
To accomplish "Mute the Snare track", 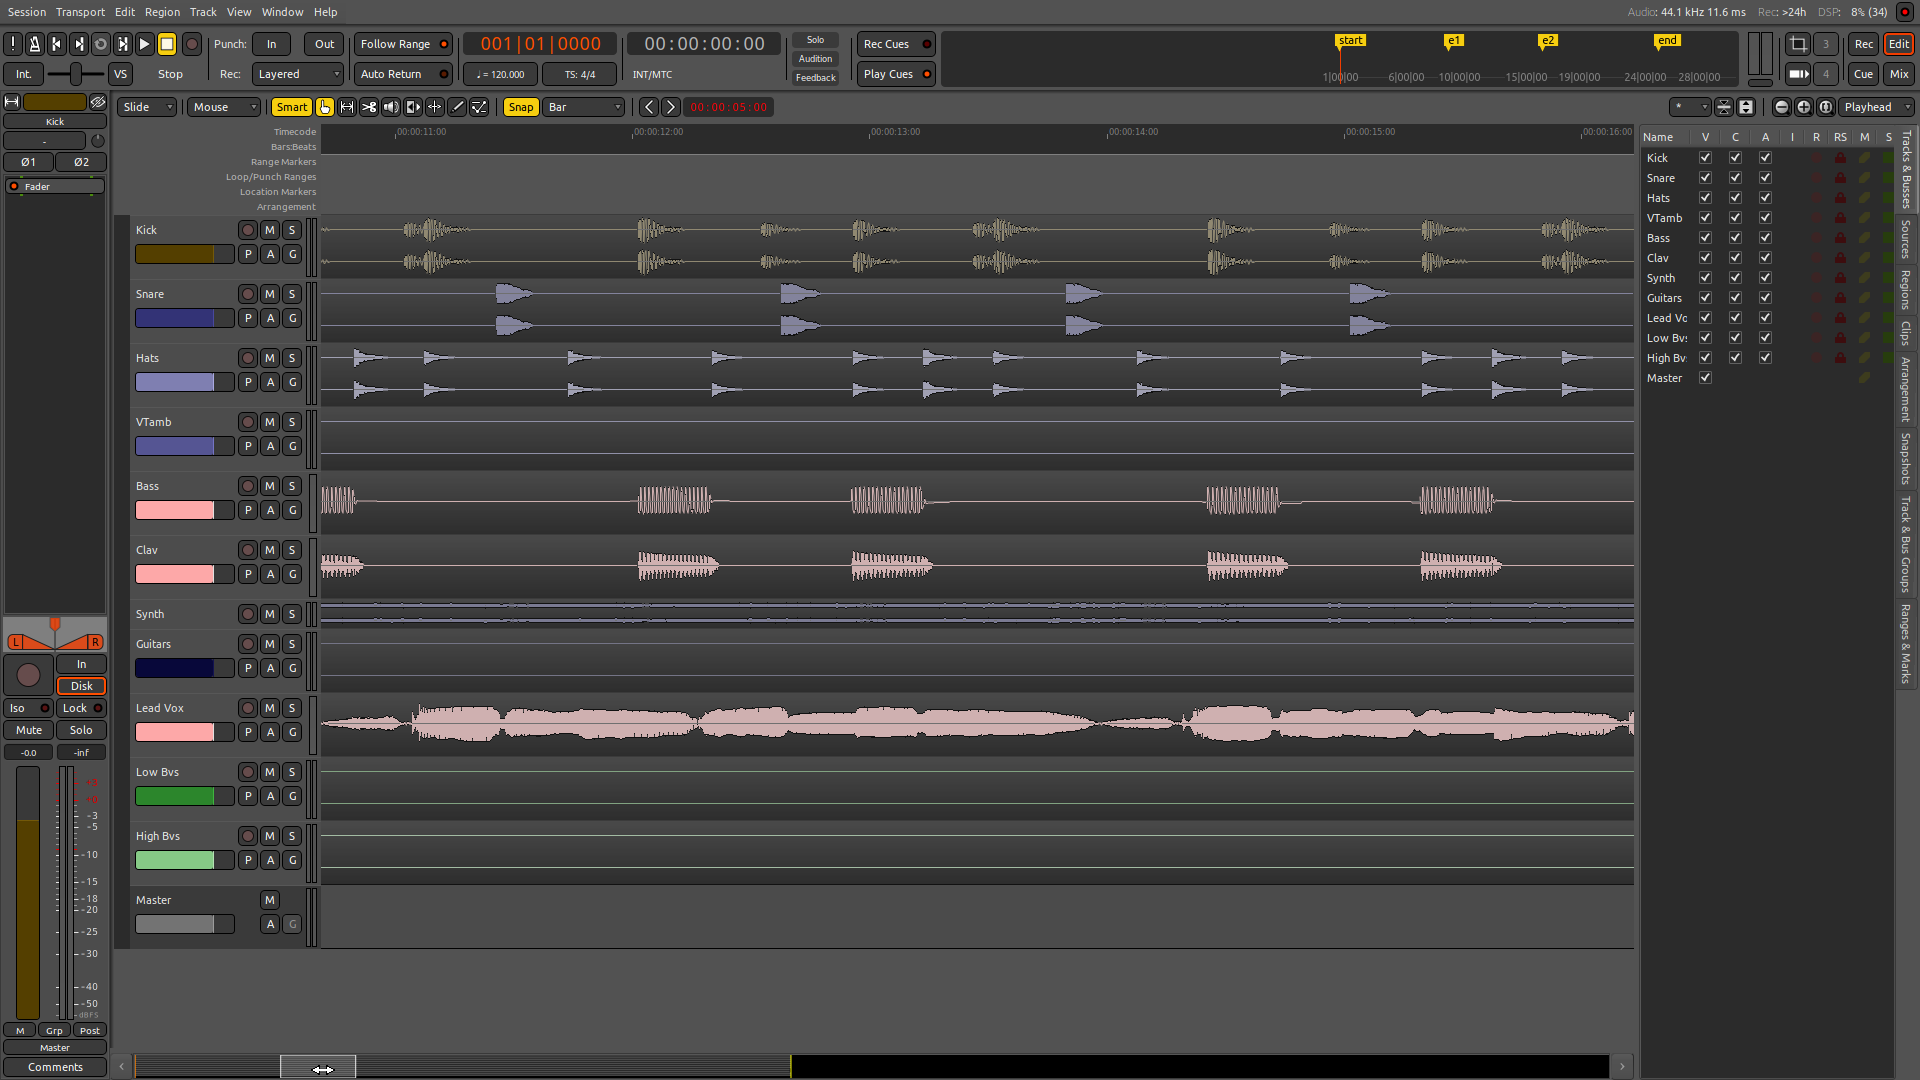I will 270,294.
